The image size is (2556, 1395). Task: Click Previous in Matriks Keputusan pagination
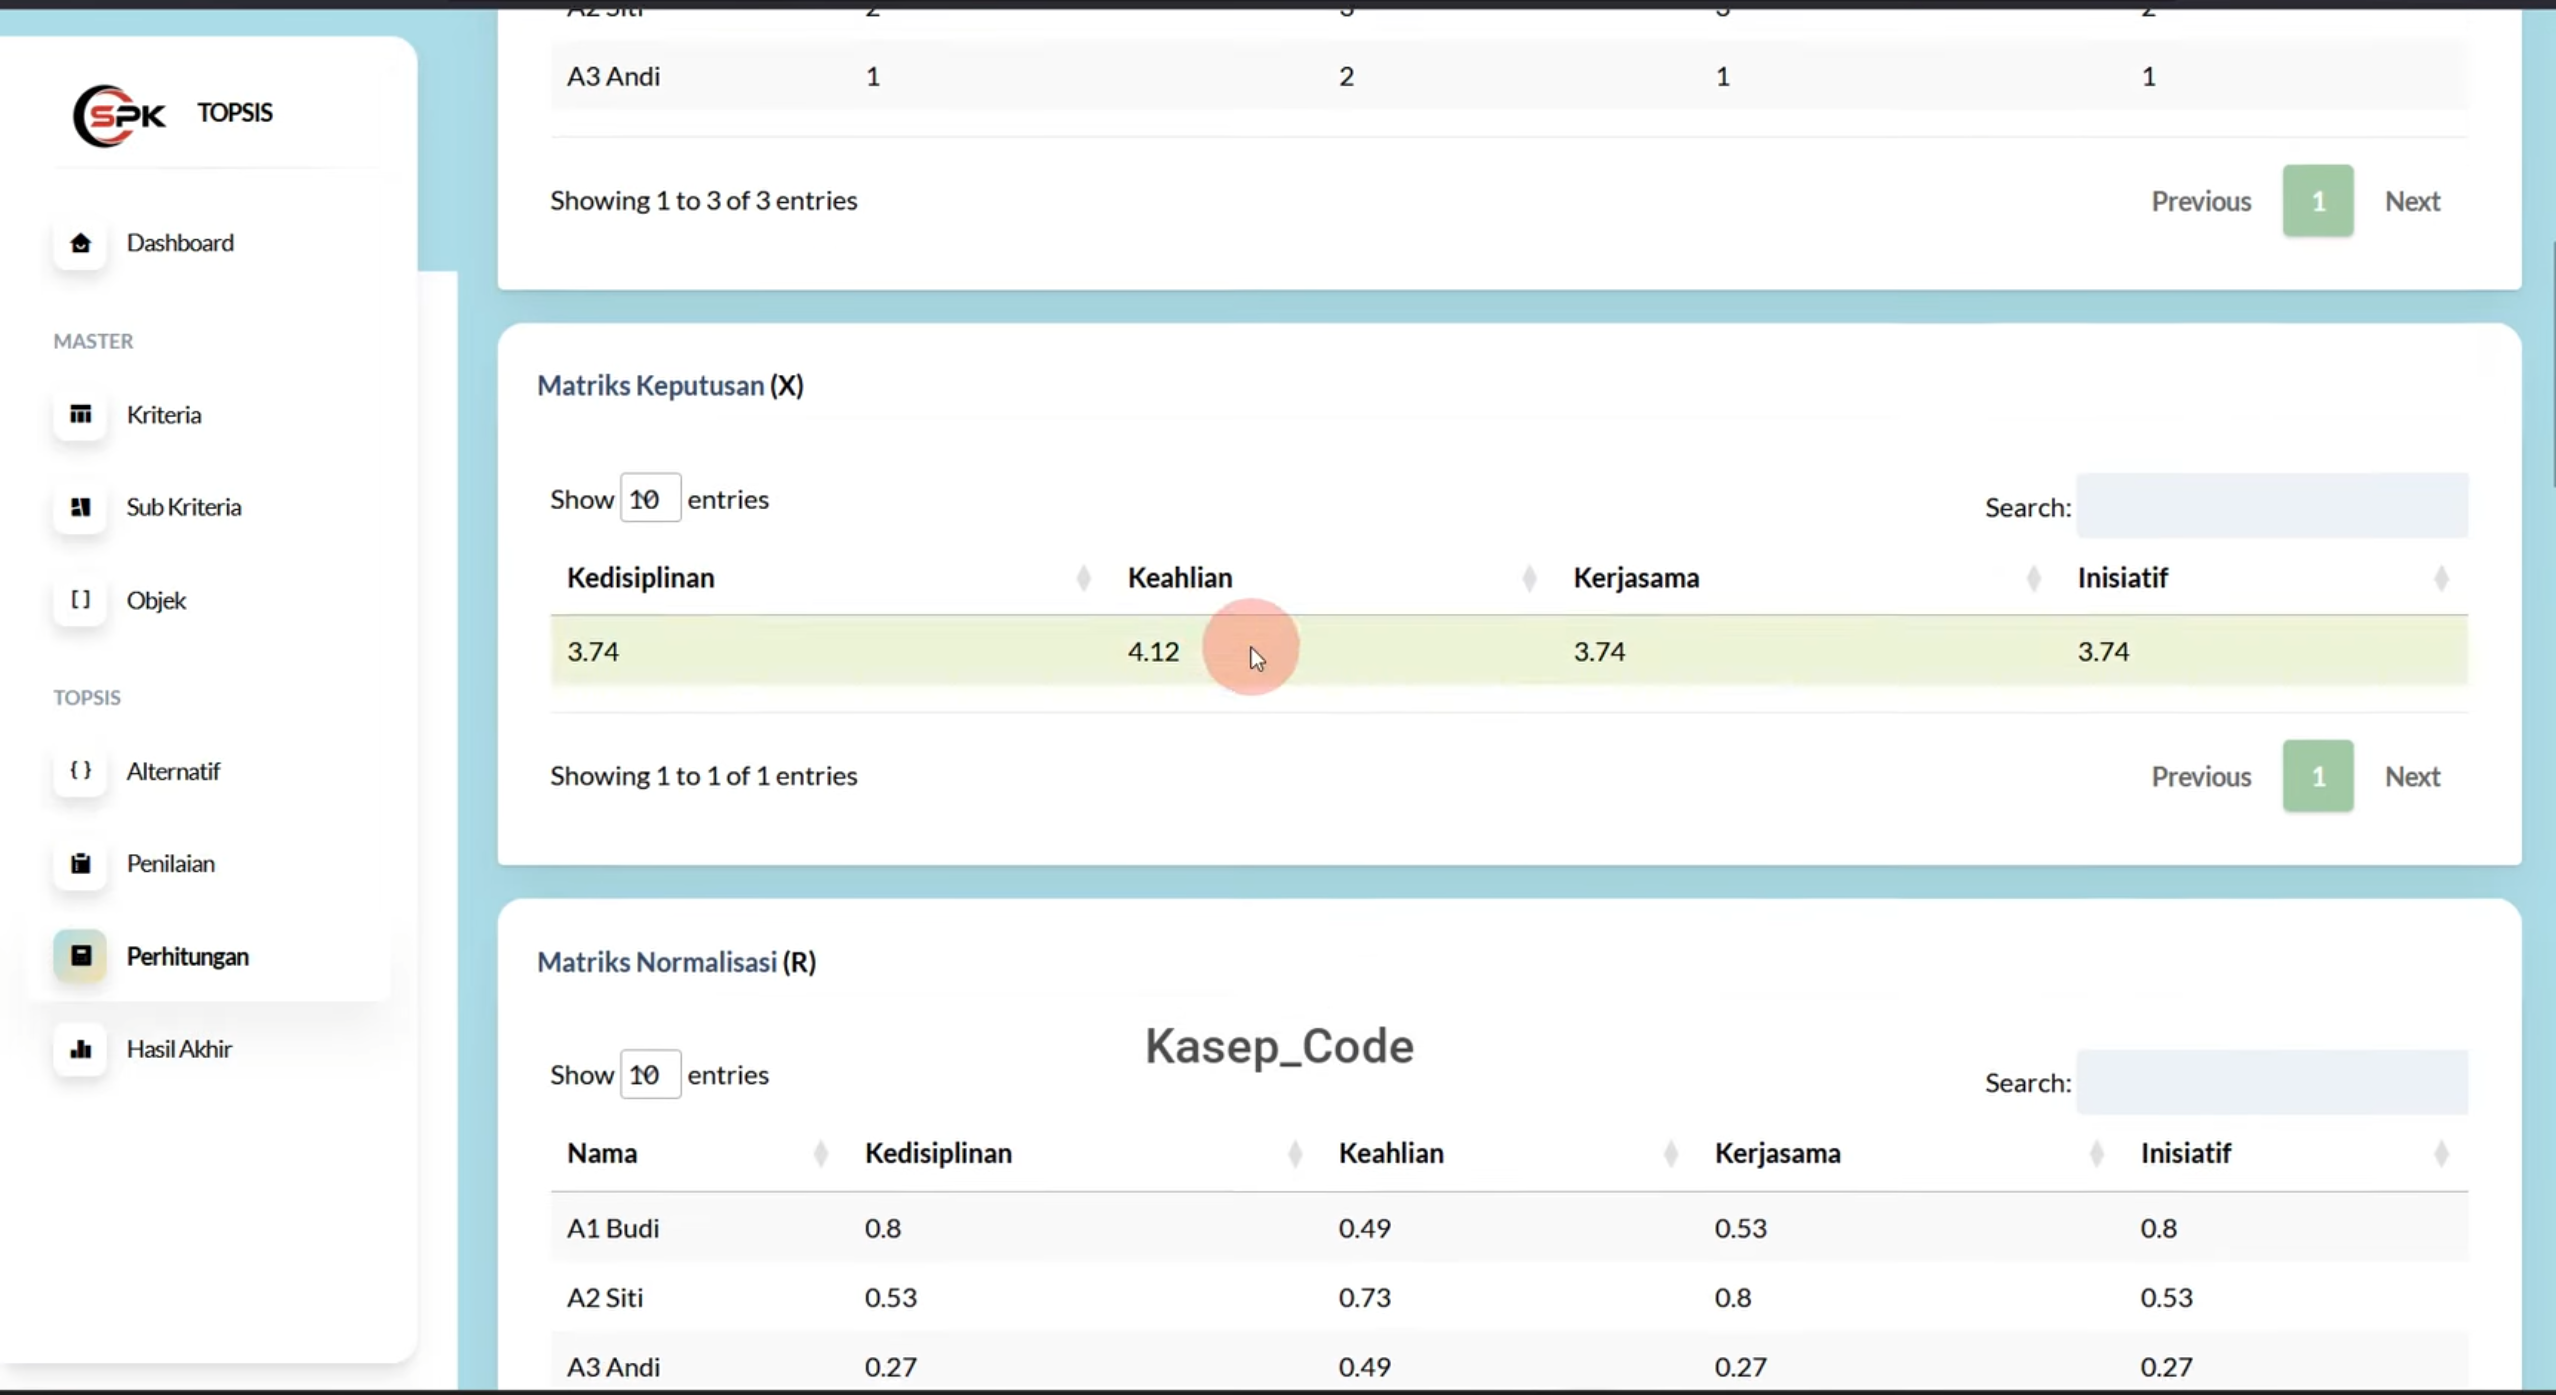pyautogui.click(x=2201, y=776)
